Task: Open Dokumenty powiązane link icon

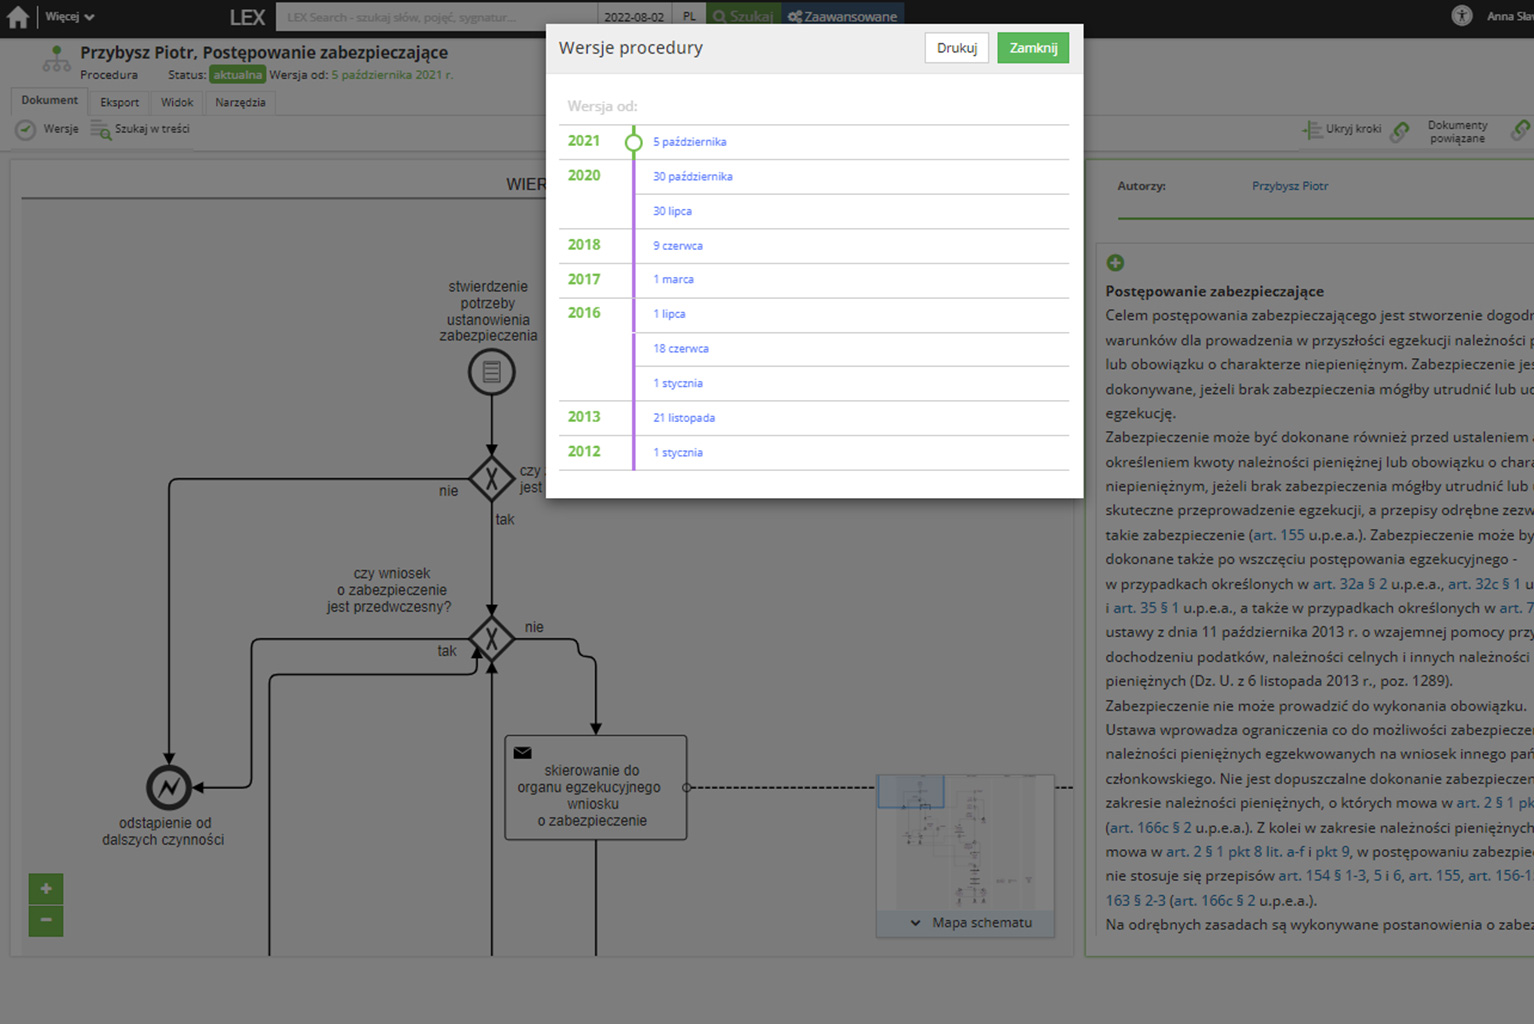Action: 1400,131
